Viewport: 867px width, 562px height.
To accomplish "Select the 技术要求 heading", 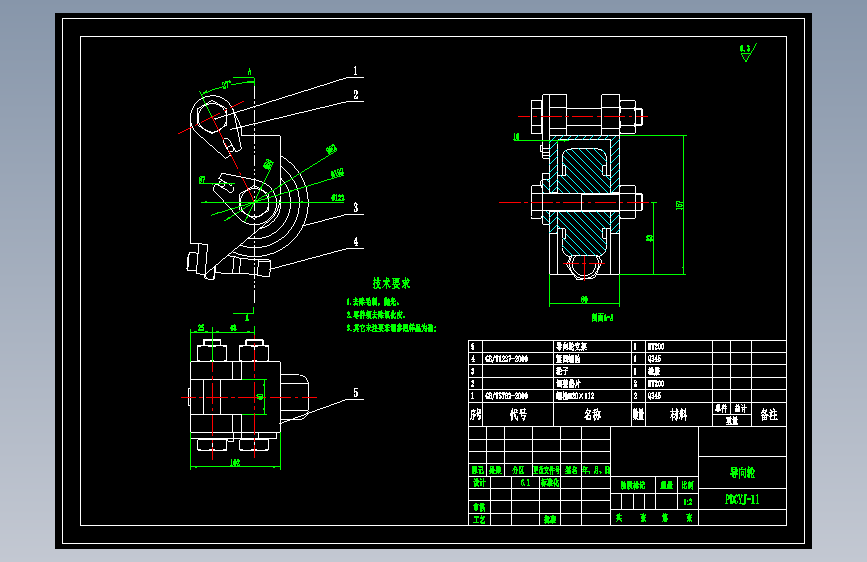I will point(391,283).
